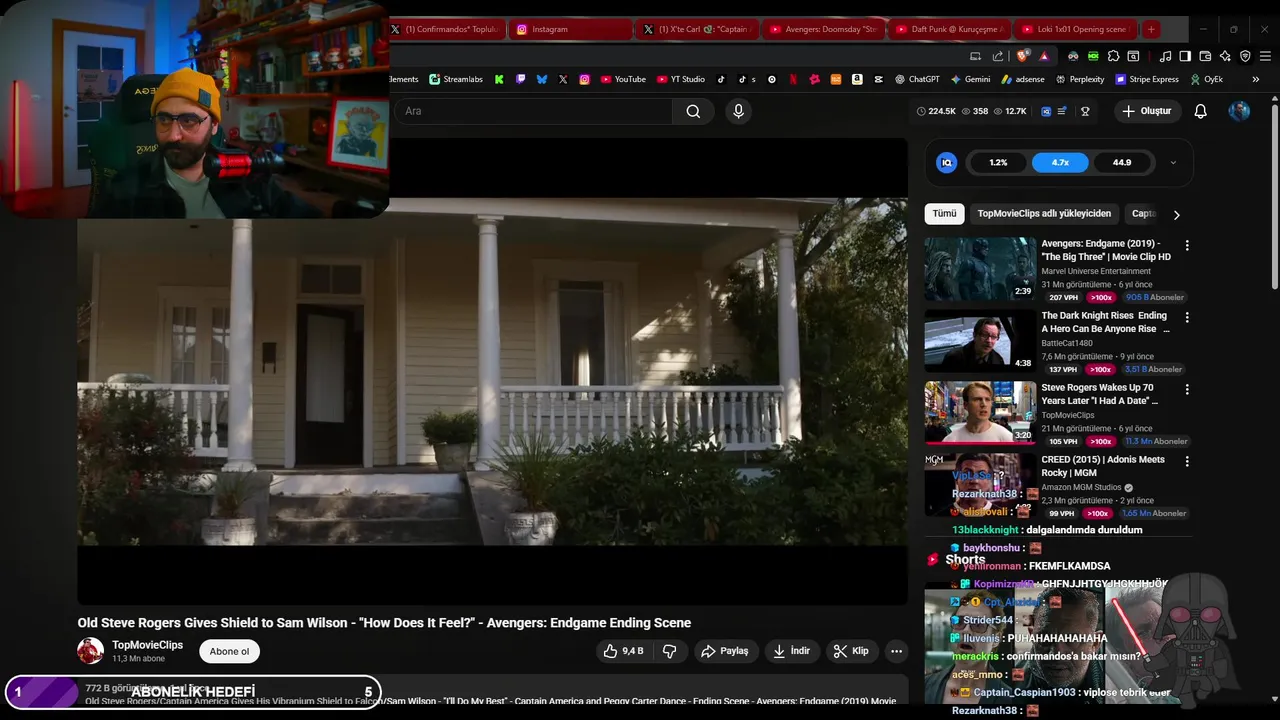Viewport: 1280px width, 720px height.
Task: Open a new tab with plus button
Action: (1151, 29)
